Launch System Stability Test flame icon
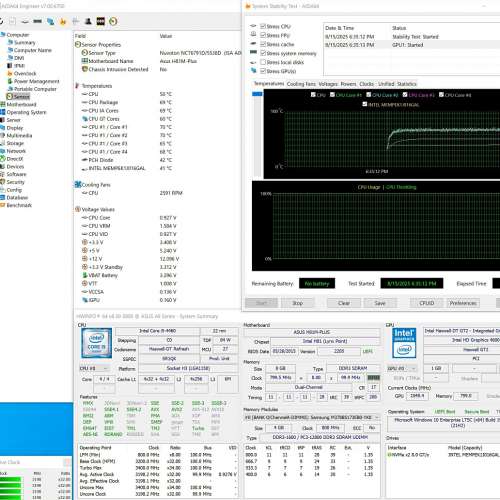 (63, 22)
